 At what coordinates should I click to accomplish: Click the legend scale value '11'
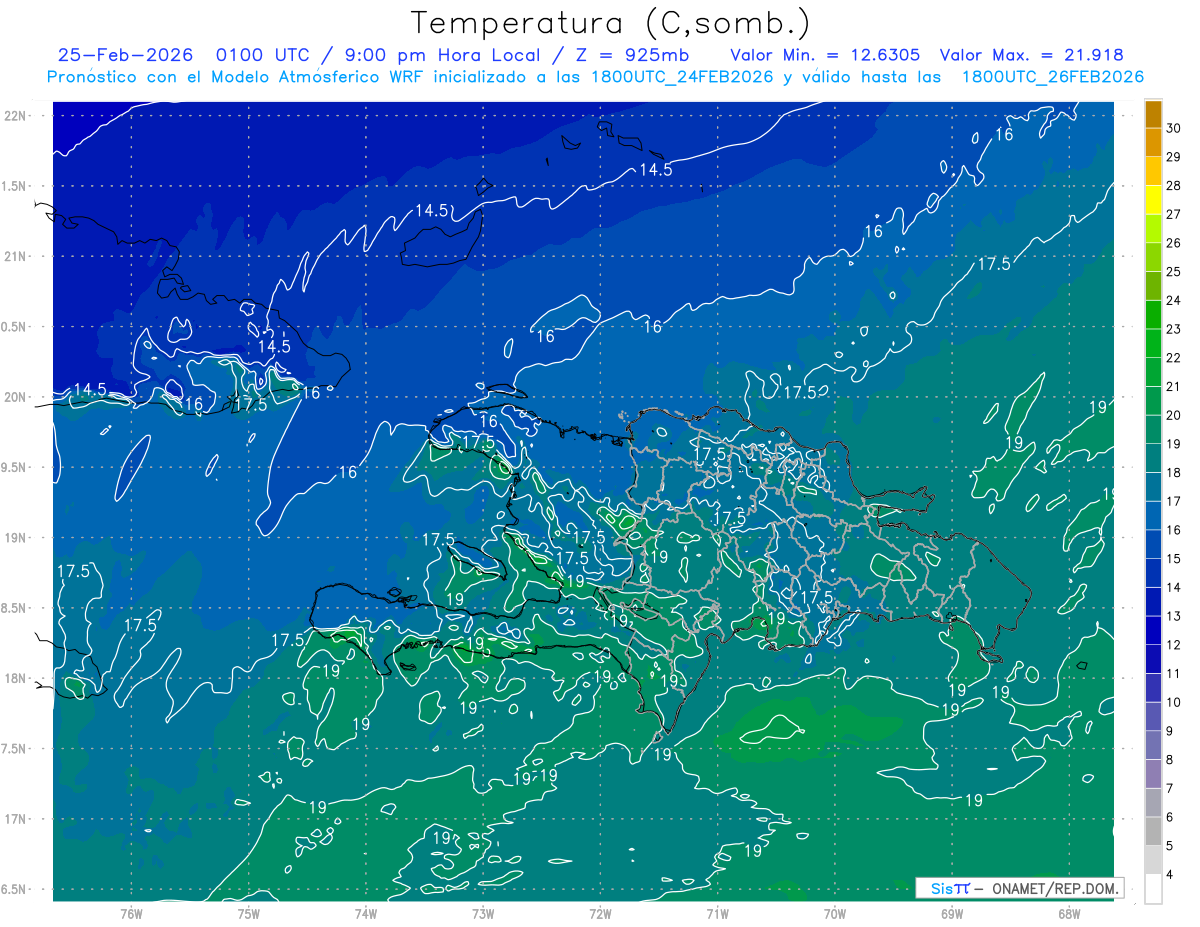pyautogui.click(x=1173, y=673)
